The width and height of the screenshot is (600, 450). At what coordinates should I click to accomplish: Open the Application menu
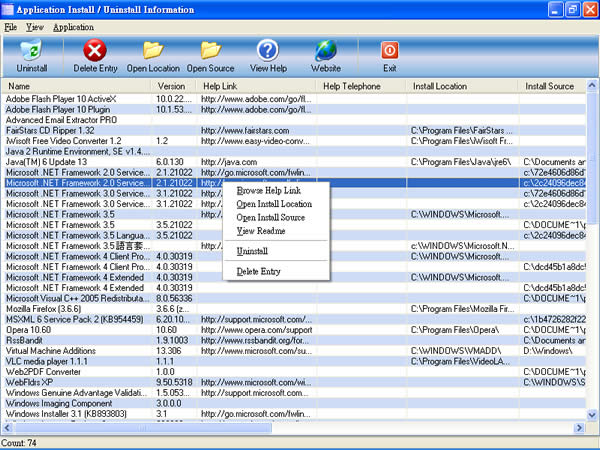[x=73, y=27]
